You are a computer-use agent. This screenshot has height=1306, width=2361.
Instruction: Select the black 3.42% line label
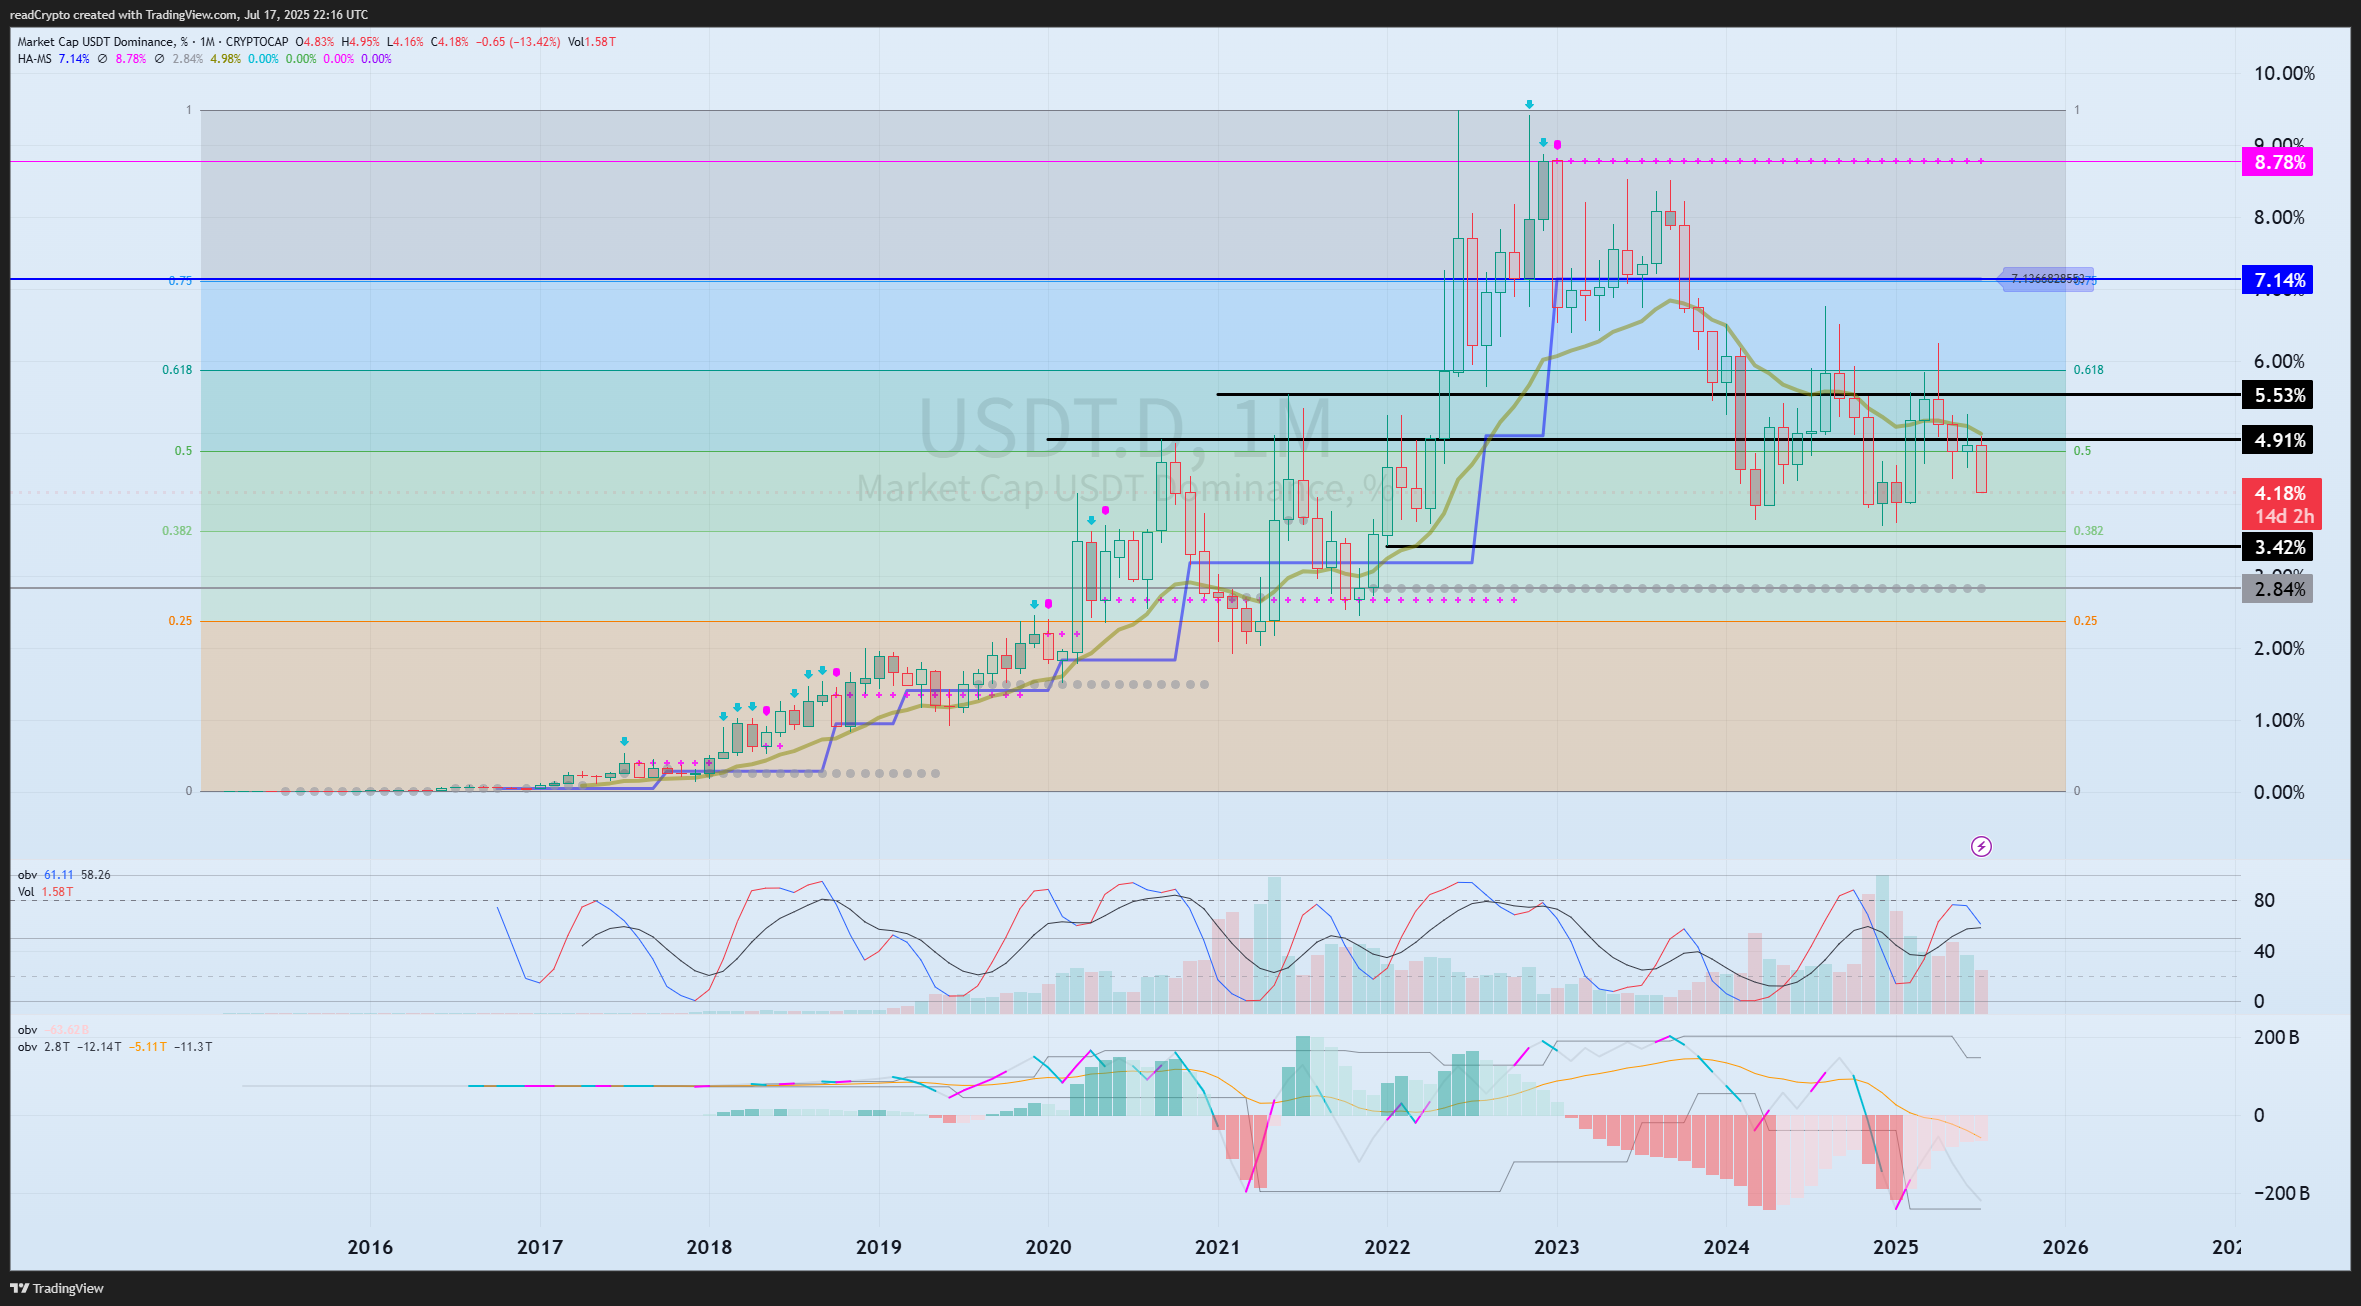pos(2279,547)
